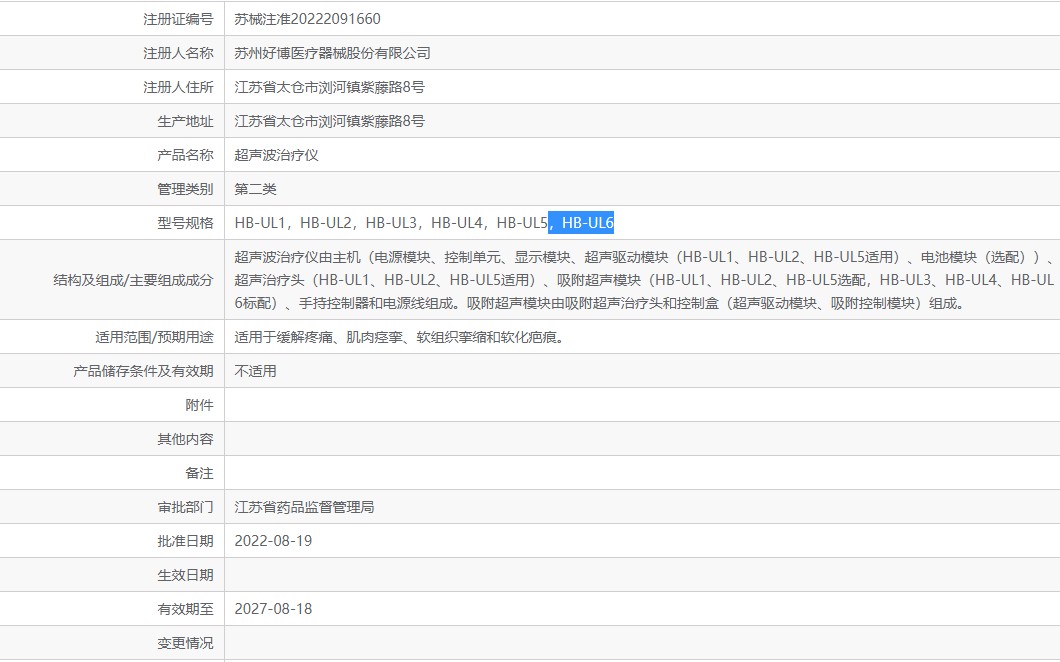Viewport: 1060px width, 662px height.
Task: Click the HB-UL1 model in 型号规格 row
Action: pos(260,223)
